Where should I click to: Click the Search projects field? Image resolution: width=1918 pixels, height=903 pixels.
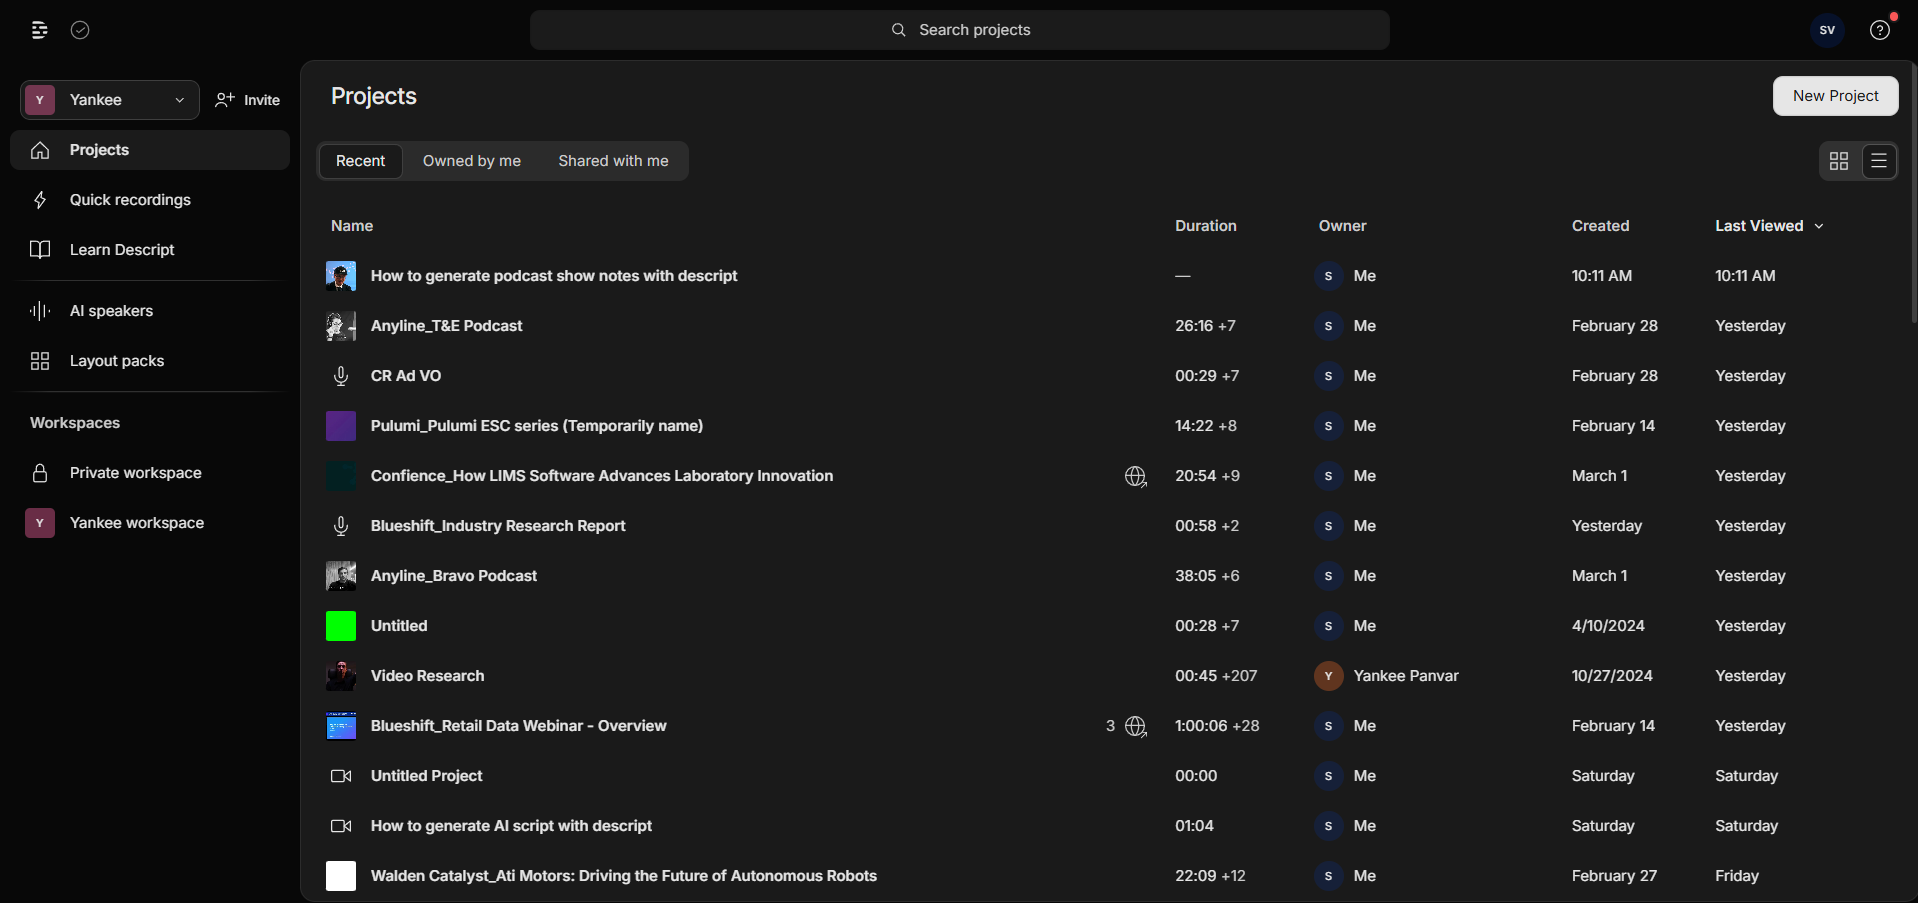click(x=959, y=30)
